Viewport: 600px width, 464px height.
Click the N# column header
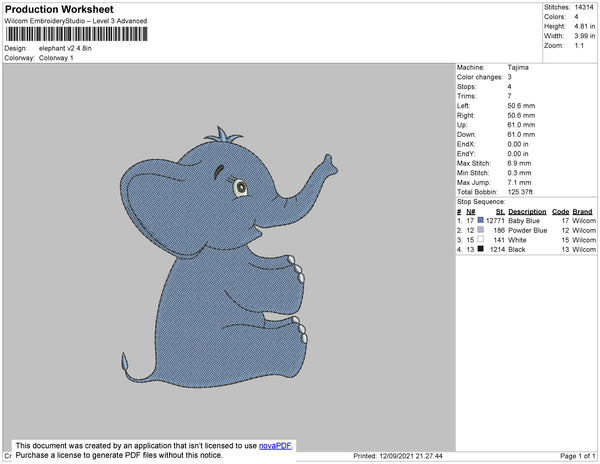tap(471, 212)
